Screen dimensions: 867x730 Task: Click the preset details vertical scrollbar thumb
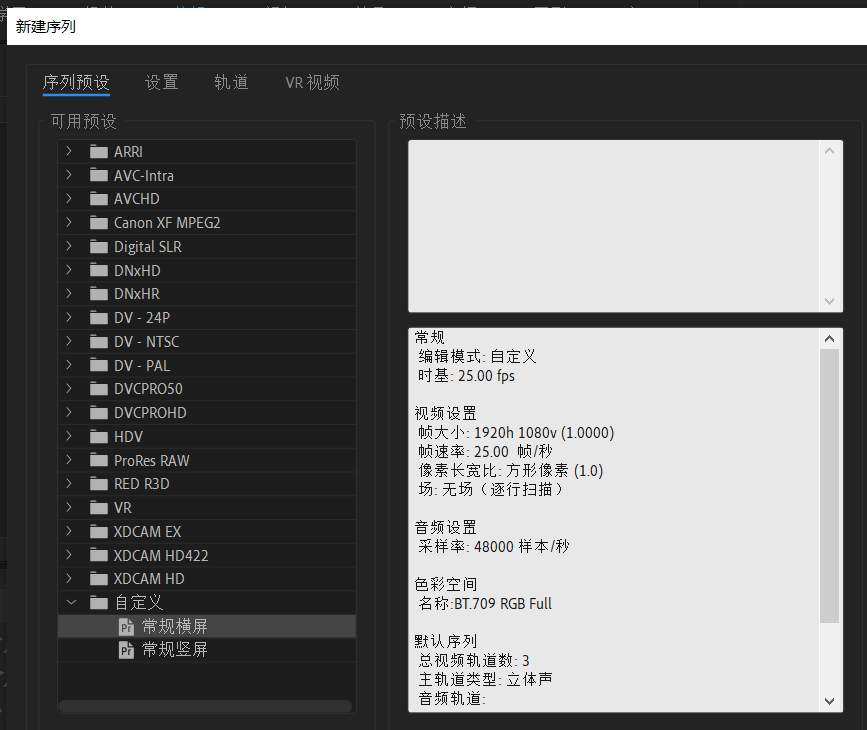click(829, 486)
